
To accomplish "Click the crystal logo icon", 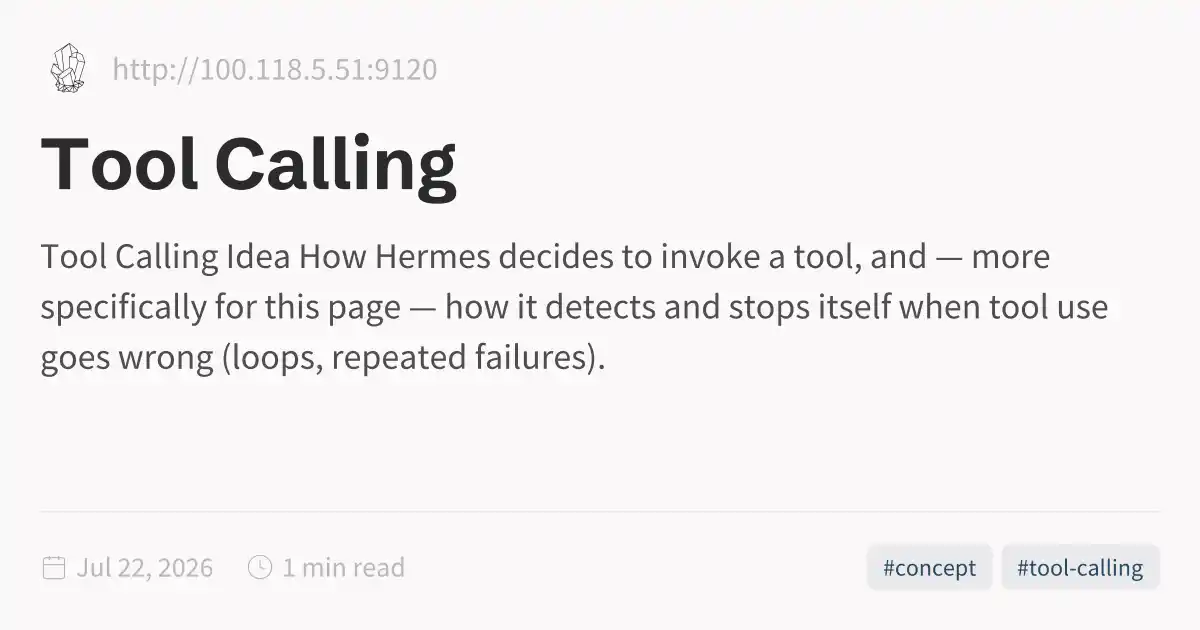I will [x=68, y=70].
